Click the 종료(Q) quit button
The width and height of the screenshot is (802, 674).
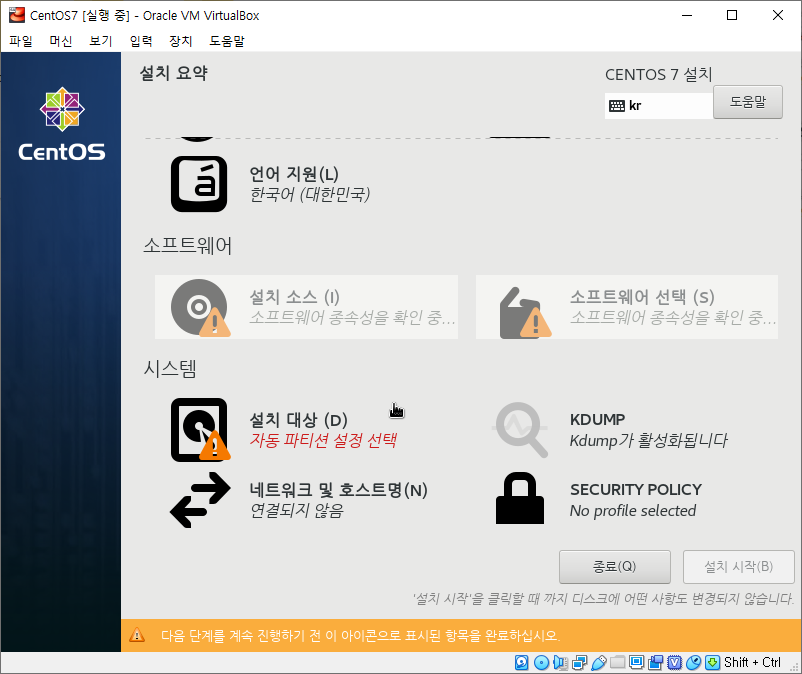(615, 567)
